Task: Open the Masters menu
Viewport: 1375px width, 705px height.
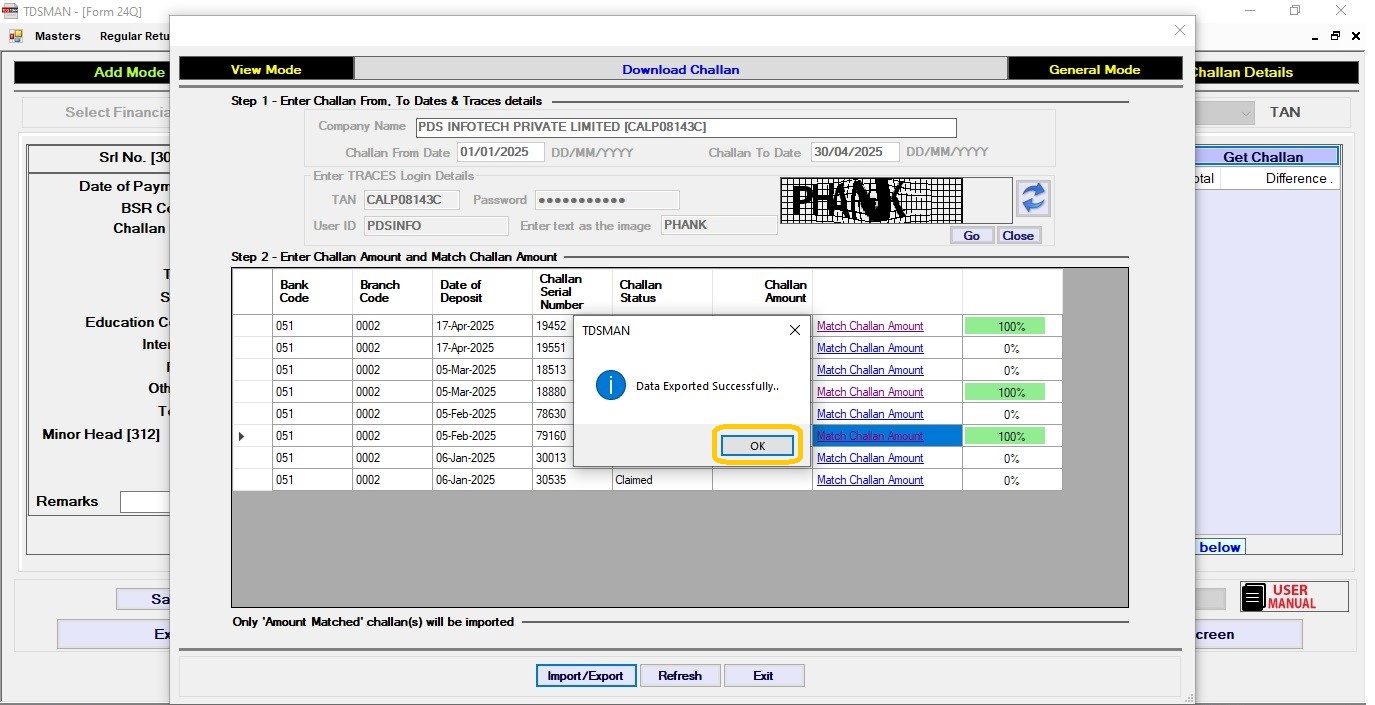Action: 57,36
